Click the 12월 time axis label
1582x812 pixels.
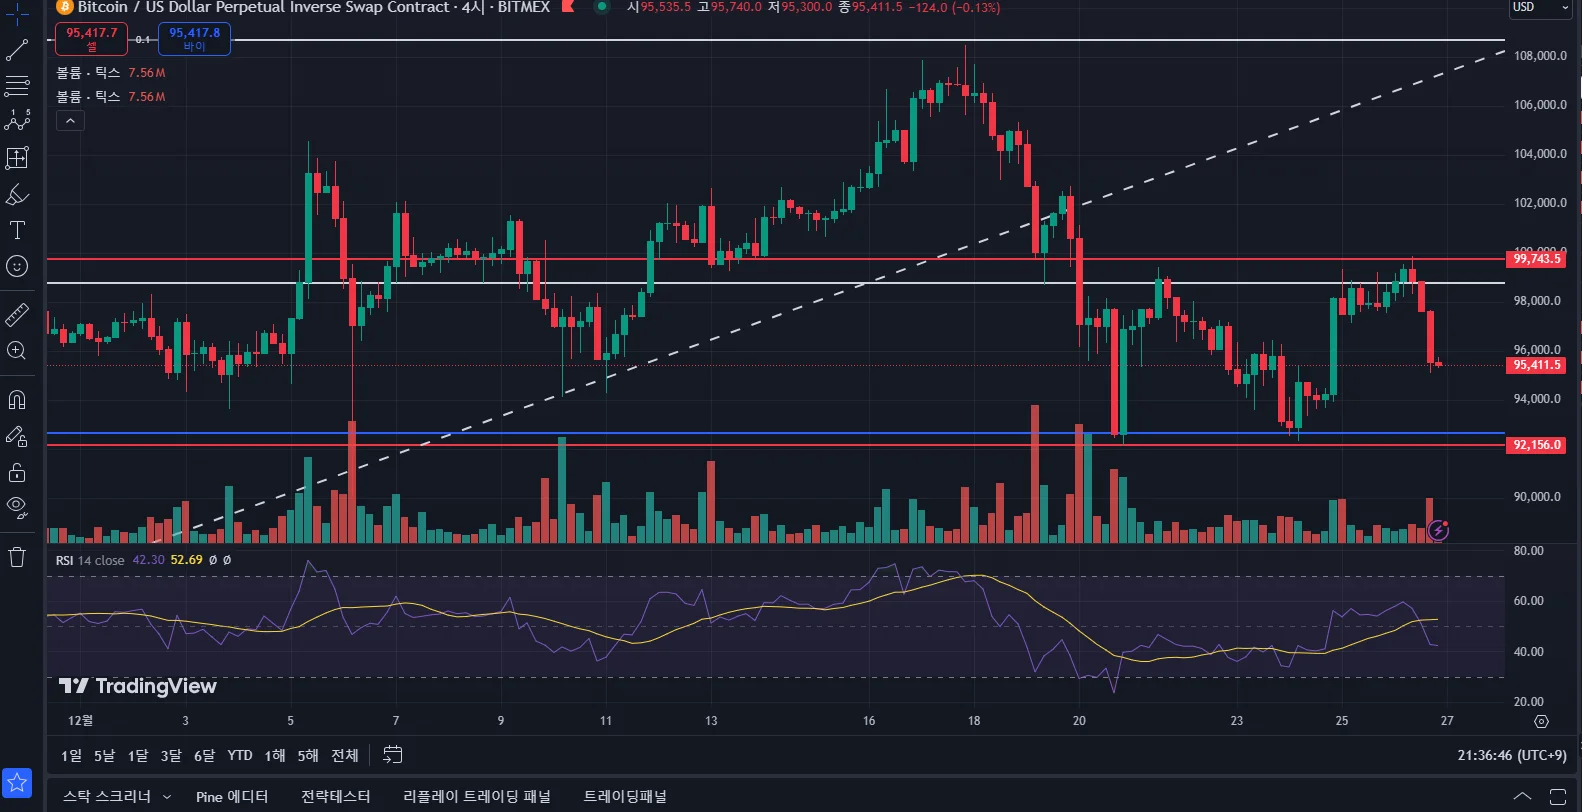tap(80, 720)
